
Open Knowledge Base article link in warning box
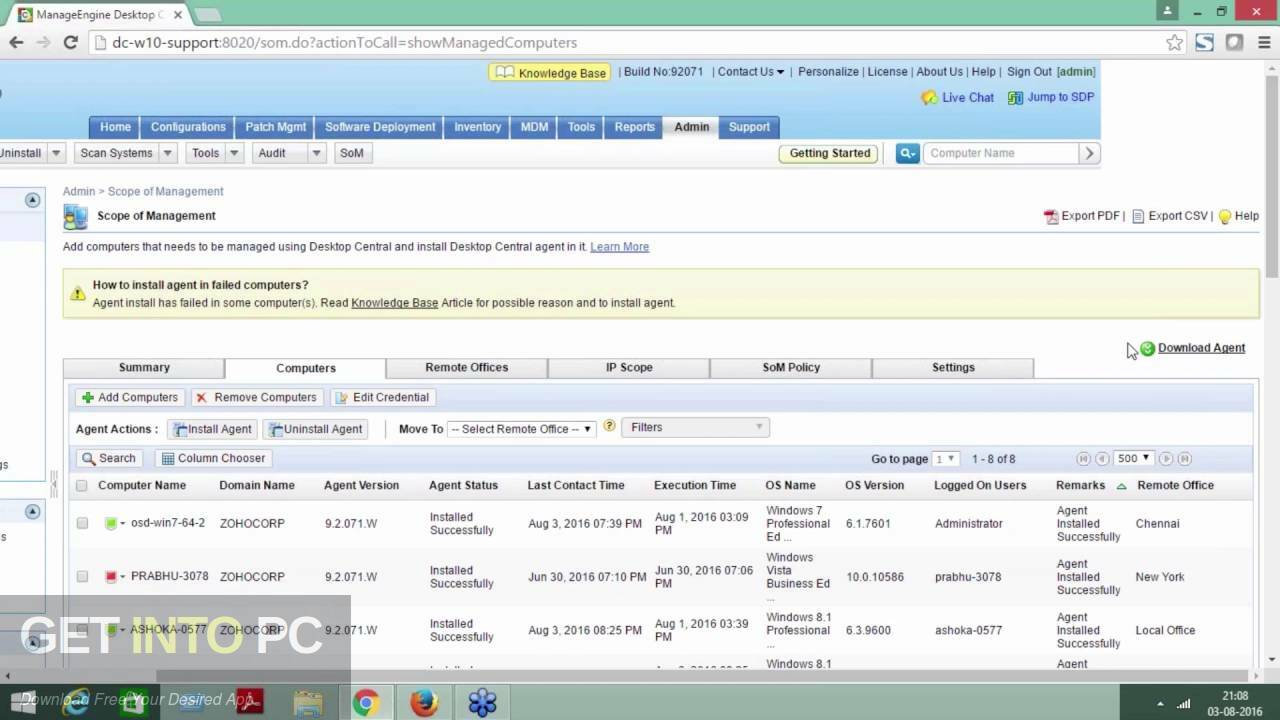(394, 303)
